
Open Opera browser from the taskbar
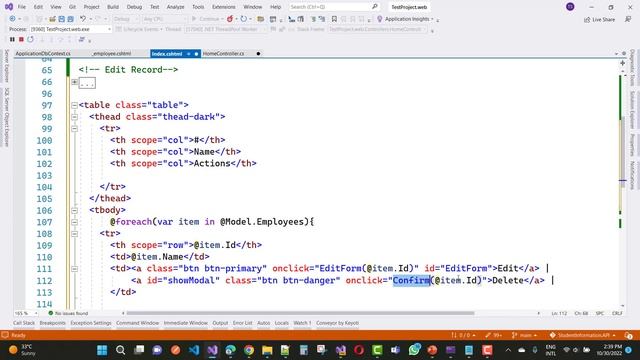[359, 350]
